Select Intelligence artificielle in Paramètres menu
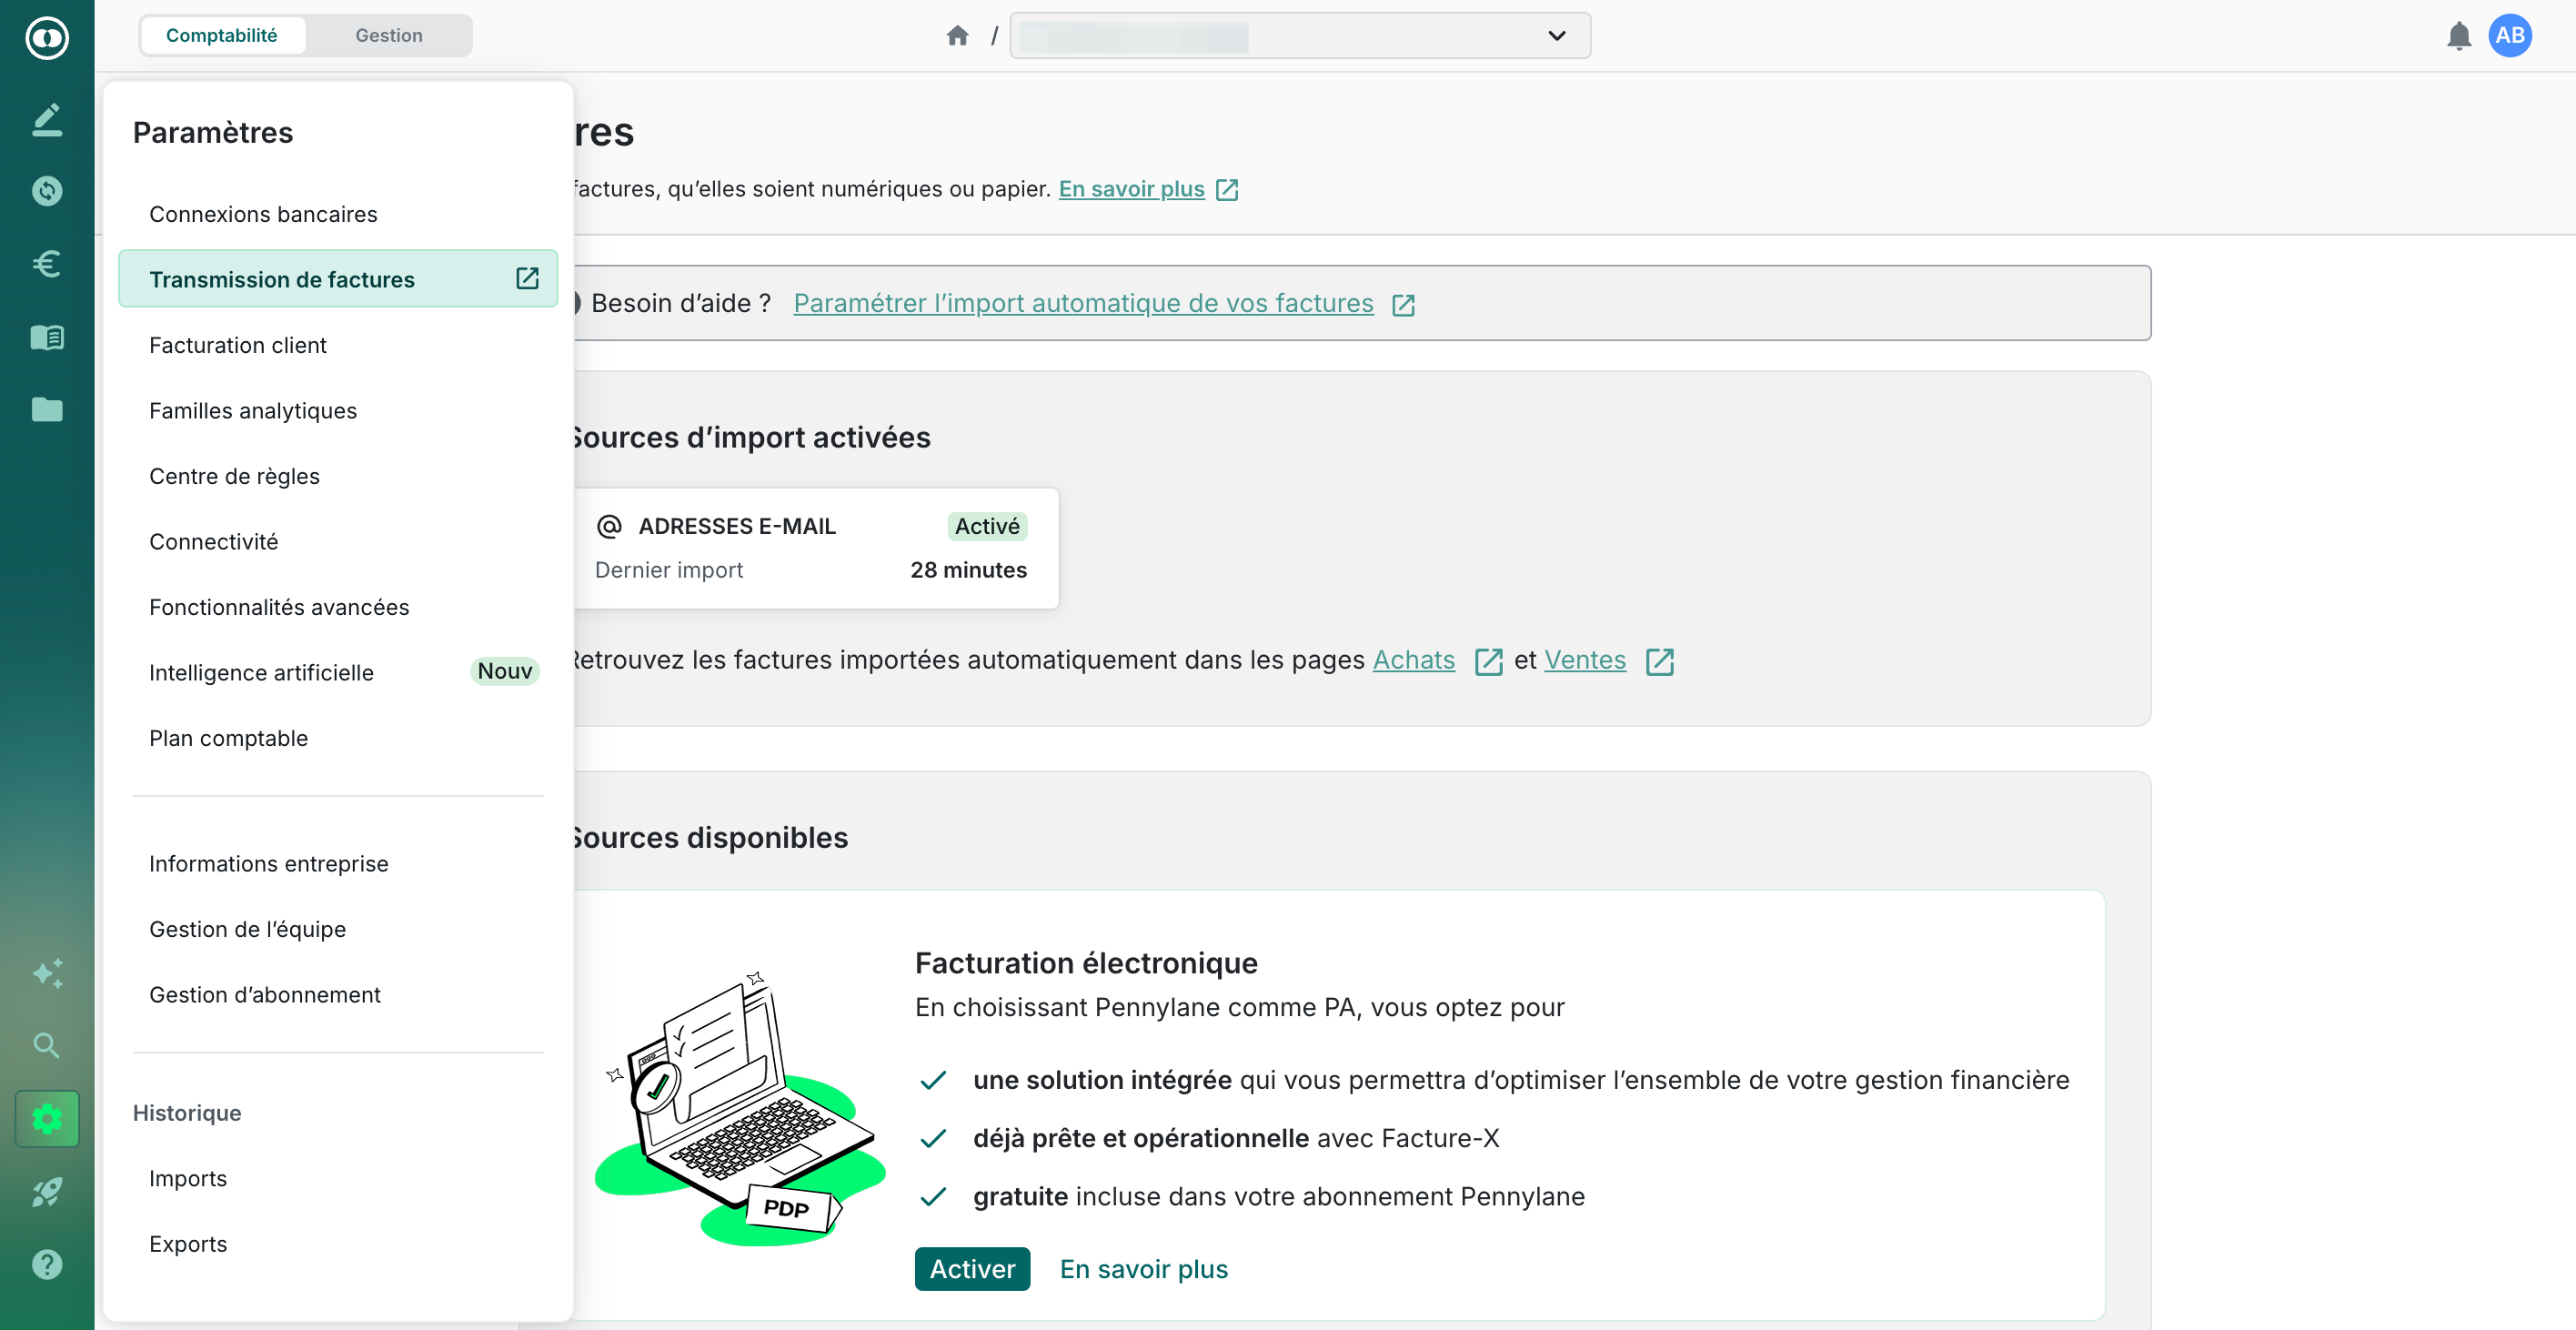 [261, 672]
